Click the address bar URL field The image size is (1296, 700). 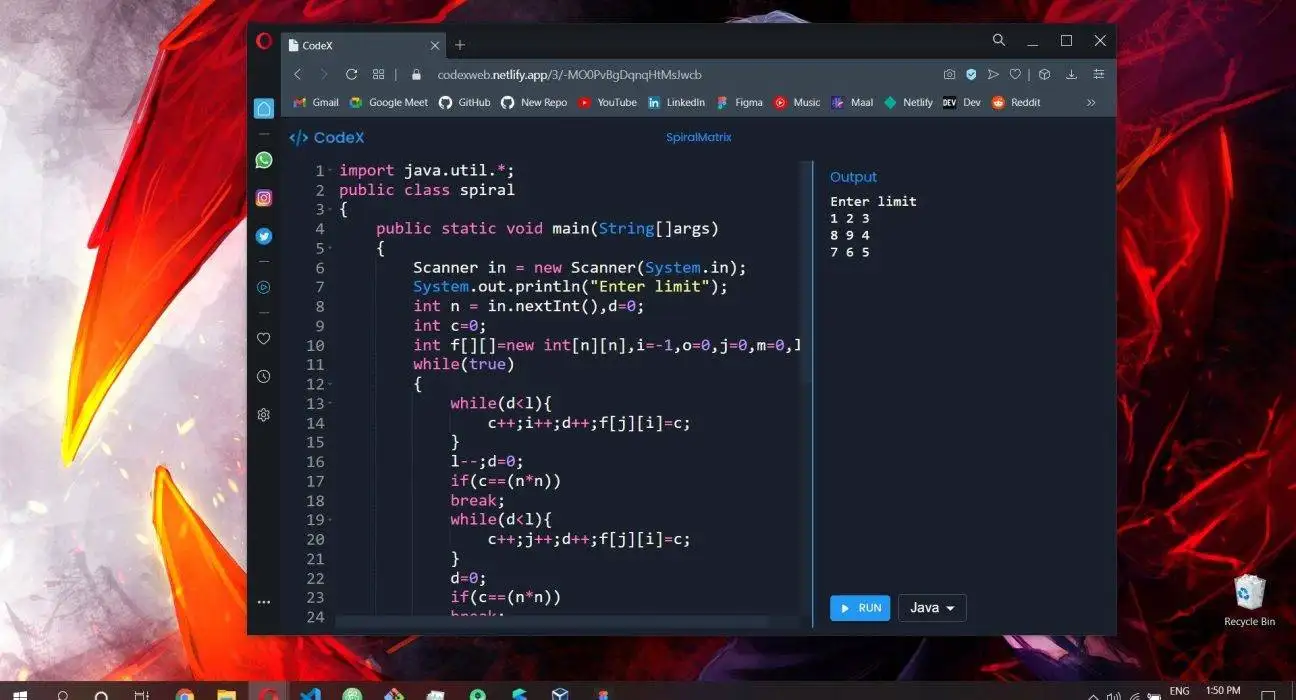pyautogui.click(x=570, y=74)
